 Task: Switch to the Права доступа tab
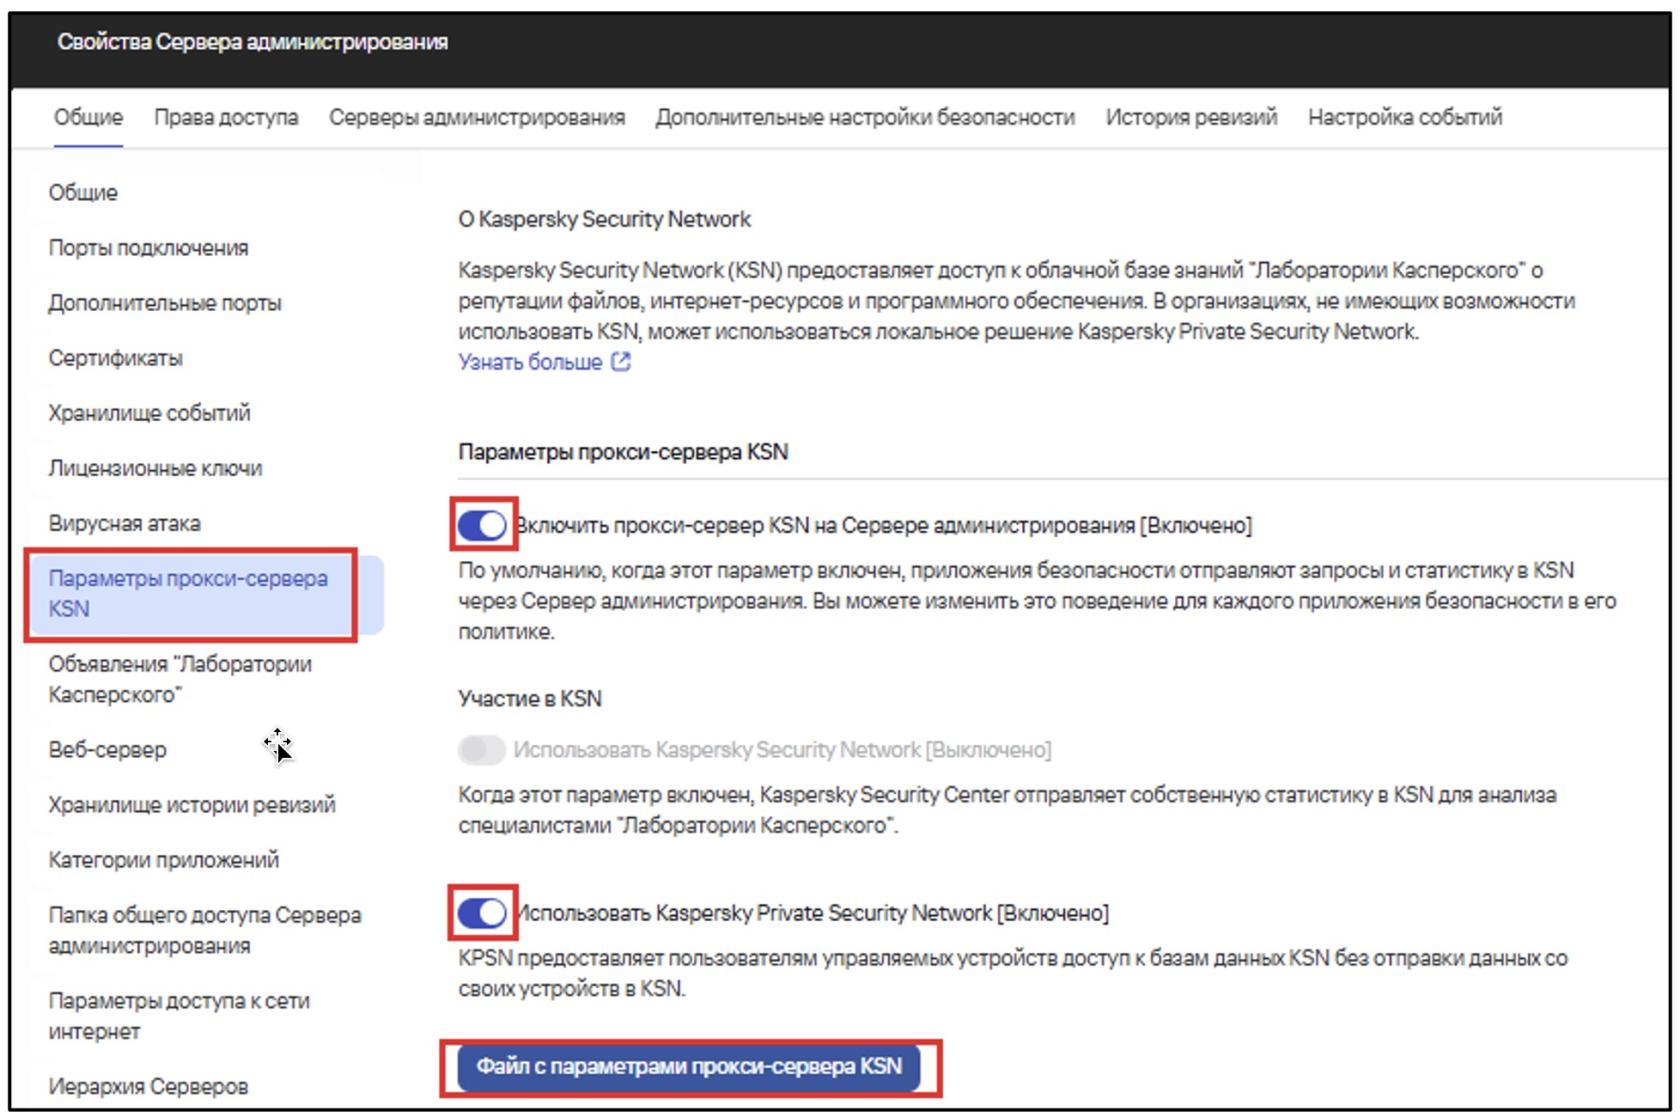point(226,117)
